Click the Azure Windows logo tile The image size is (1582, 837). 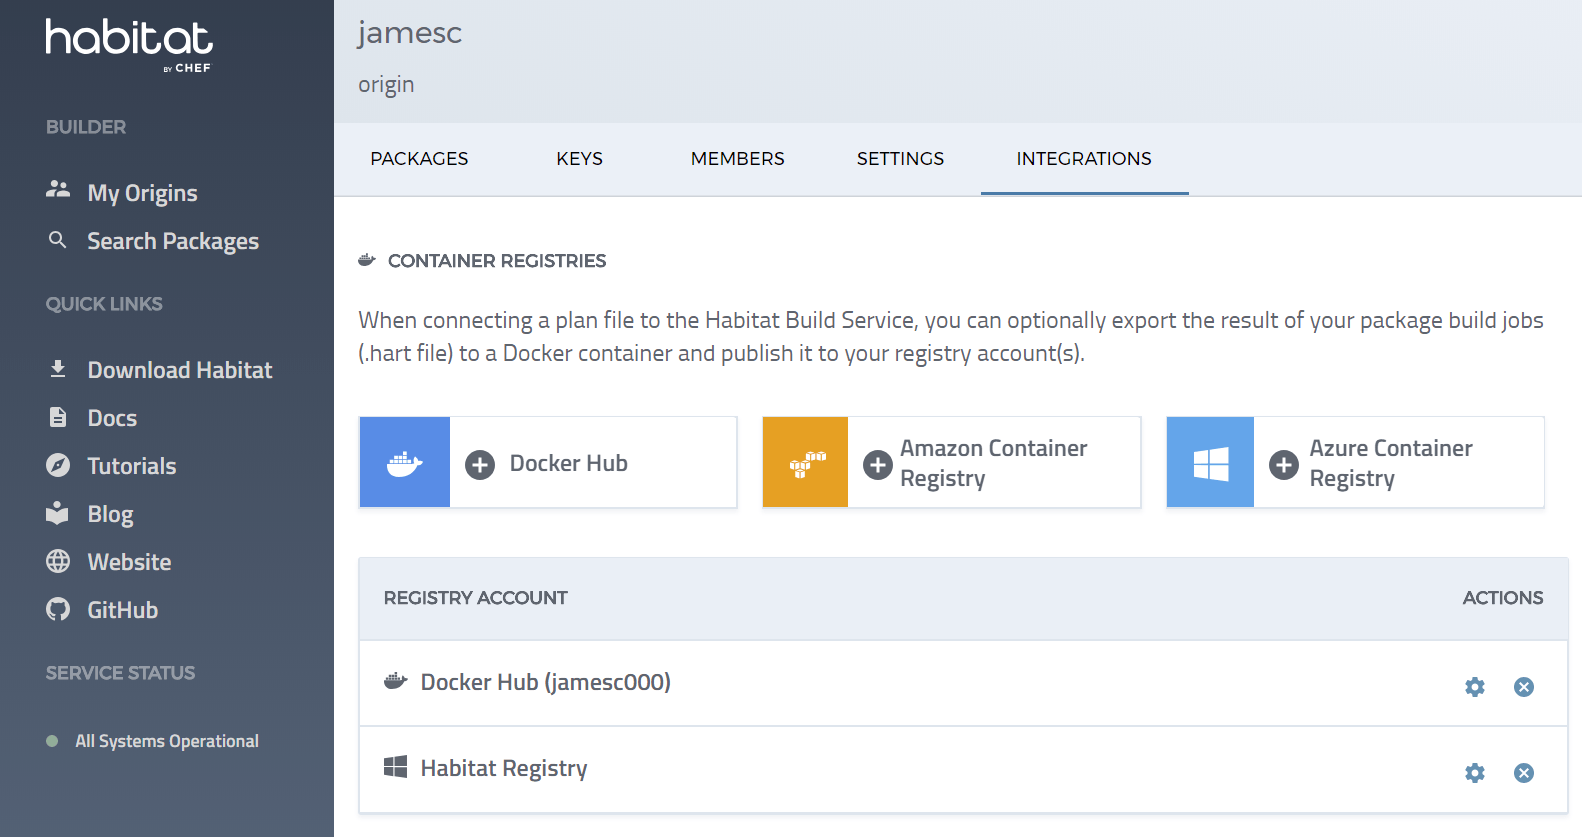pyautogui.click(x=1210, y=463)
